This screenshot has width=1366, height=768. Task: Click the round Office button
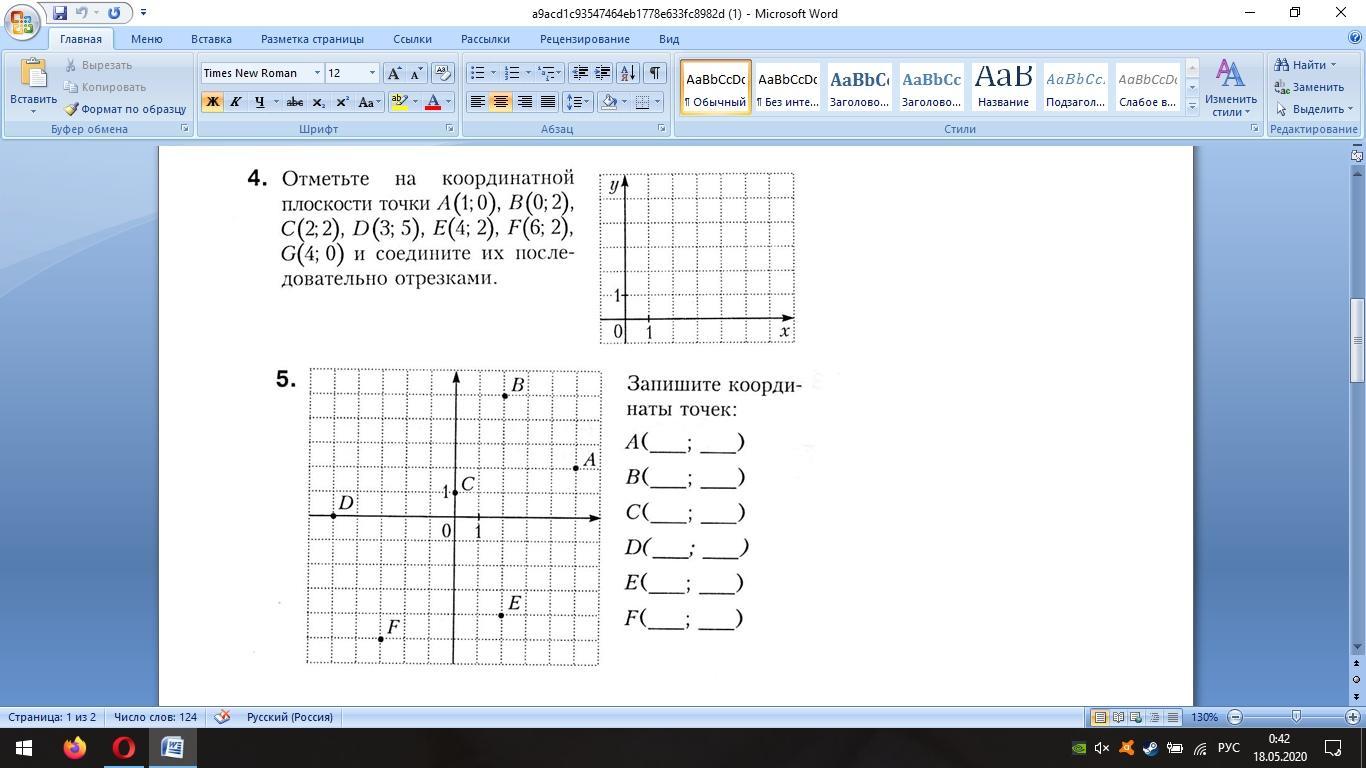pyautogui.click(x=23, y=20)
